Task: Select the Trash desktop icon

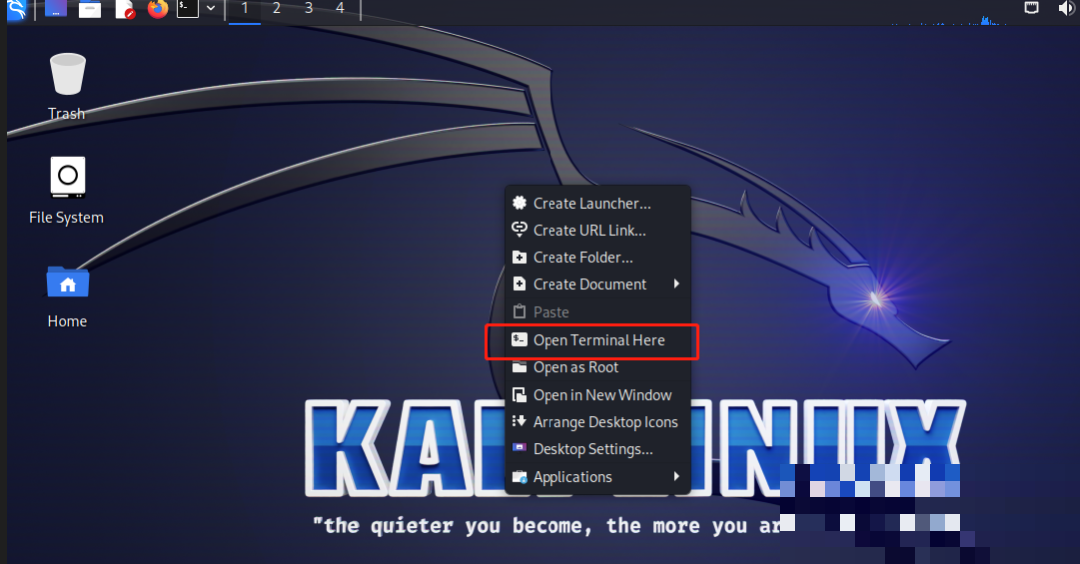Action: tap(67, 87)
